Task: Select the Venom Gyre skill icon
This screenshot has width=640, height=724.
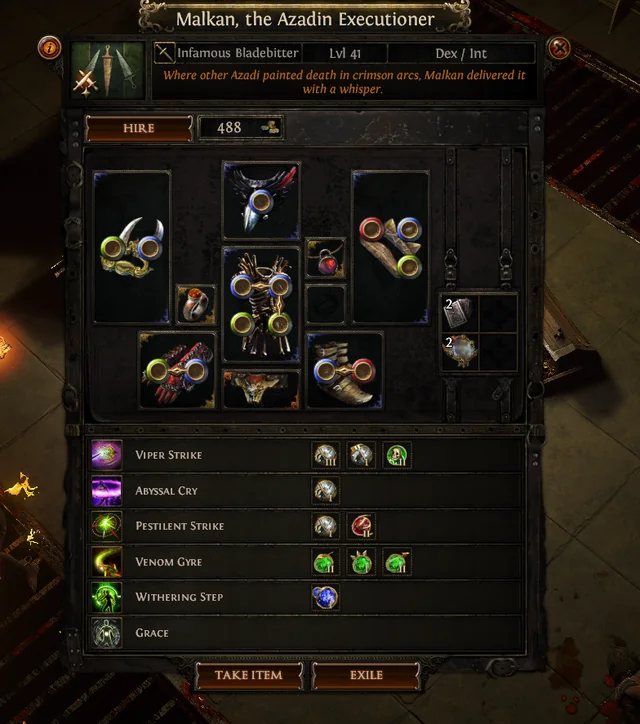Action: coord(107,562)
